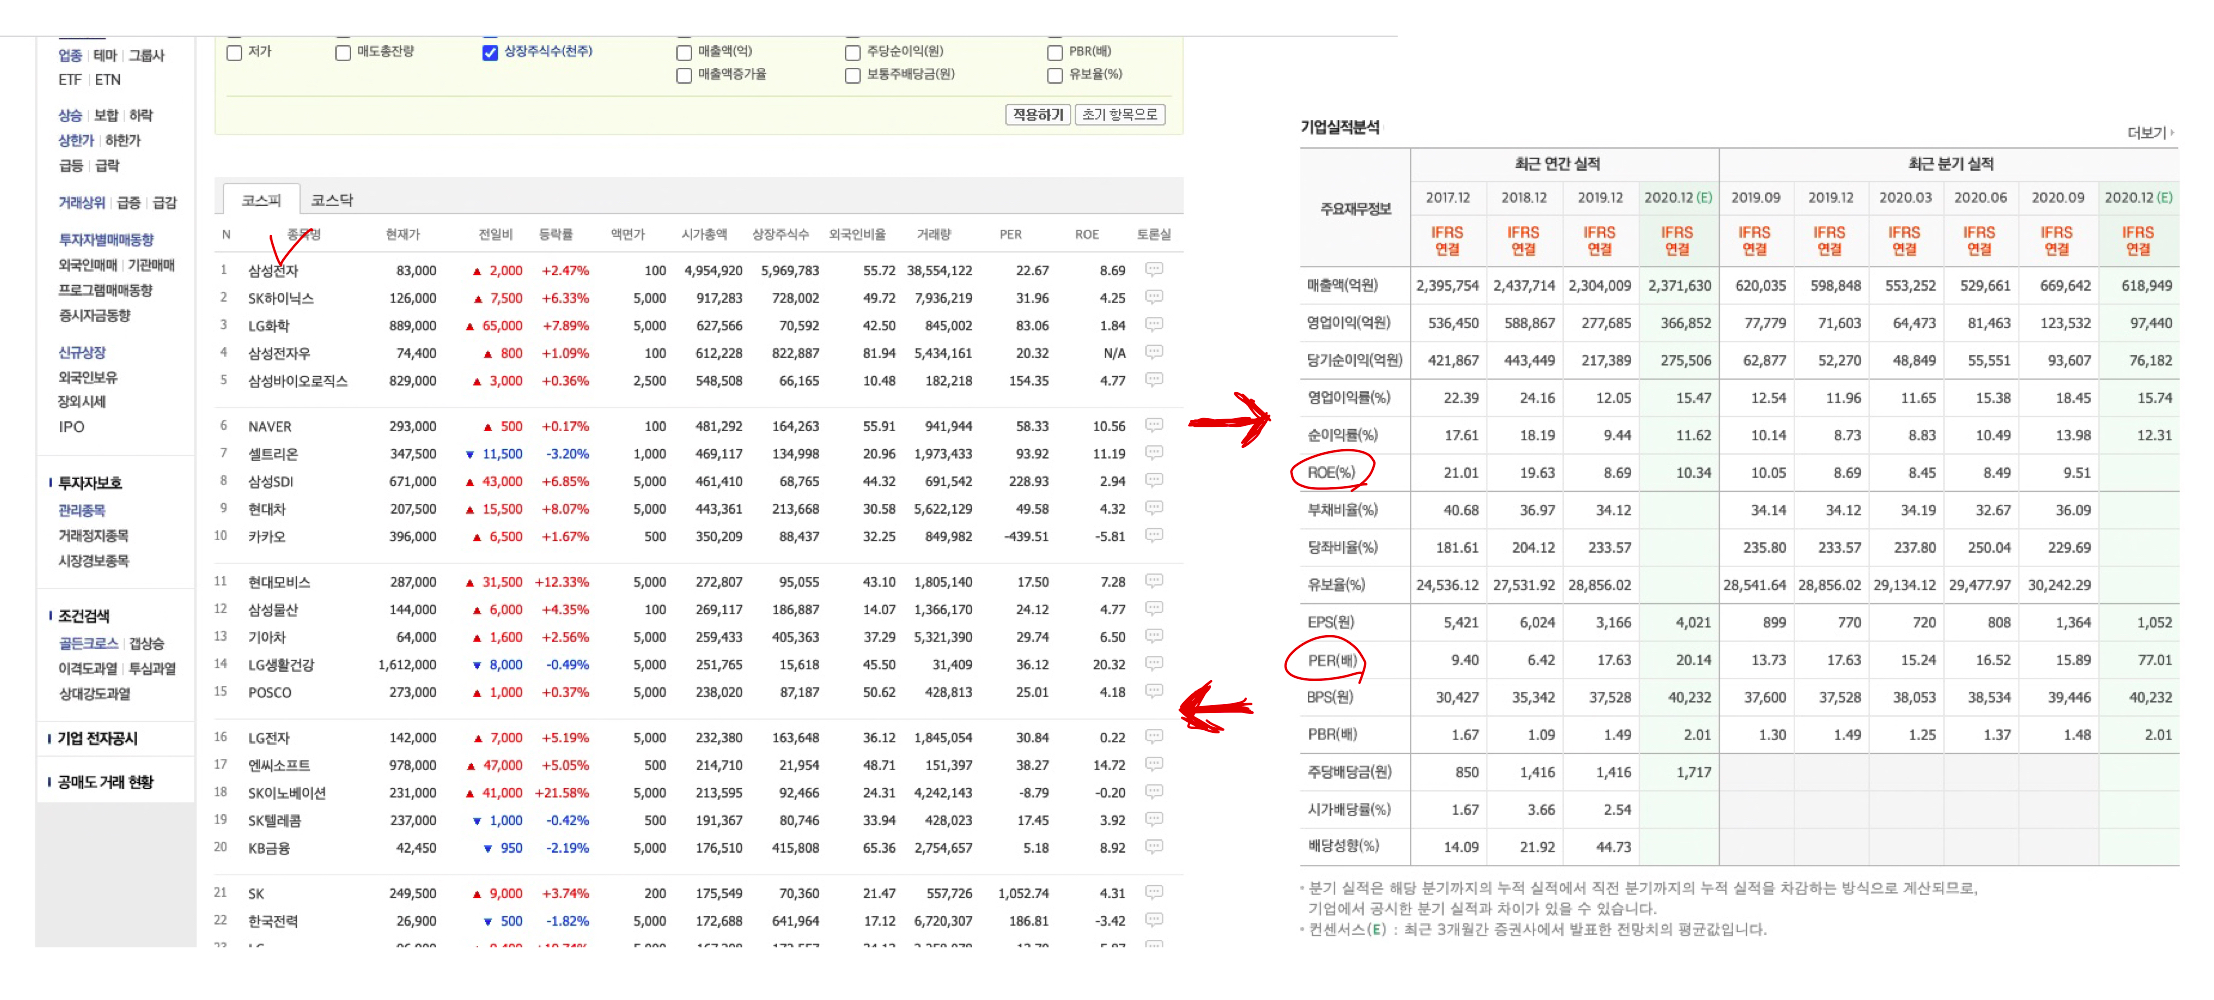Screen dimensions: 2214x1000
Task: Open the 토론실 icon for LG생활건강 row
Action: coord(1153,664)
